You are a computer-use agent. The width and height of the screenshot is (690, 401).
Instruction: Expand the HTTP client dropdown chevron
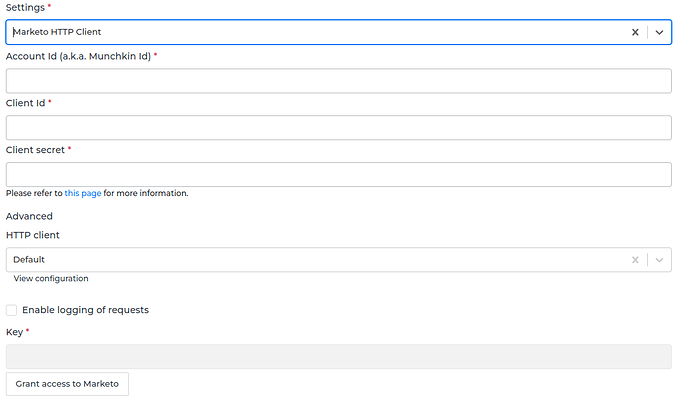tap(659, 260)
